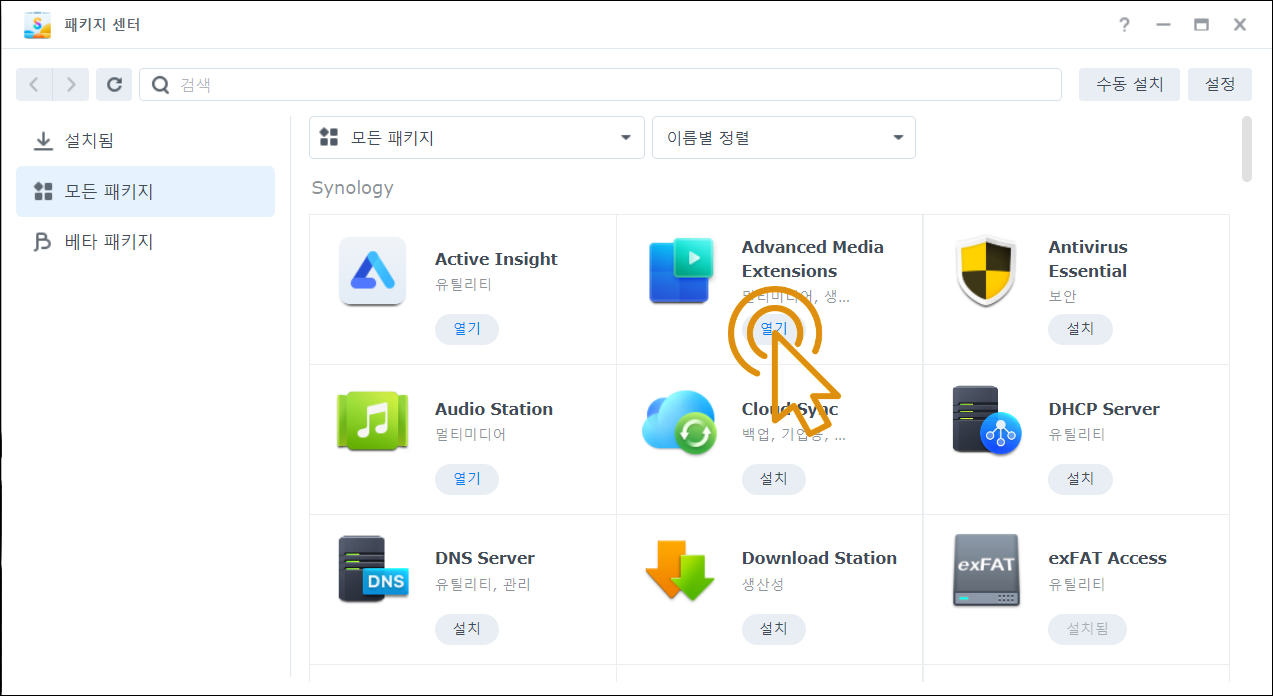Click the Download Station arrows icon

coord(680,570)
